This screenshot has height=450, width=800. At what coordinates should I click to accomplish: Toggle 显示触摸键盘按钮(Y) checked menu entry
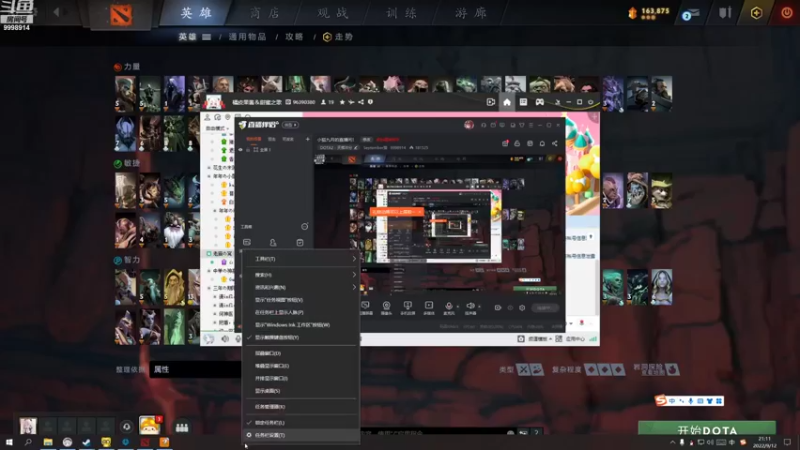click(300, 337)
